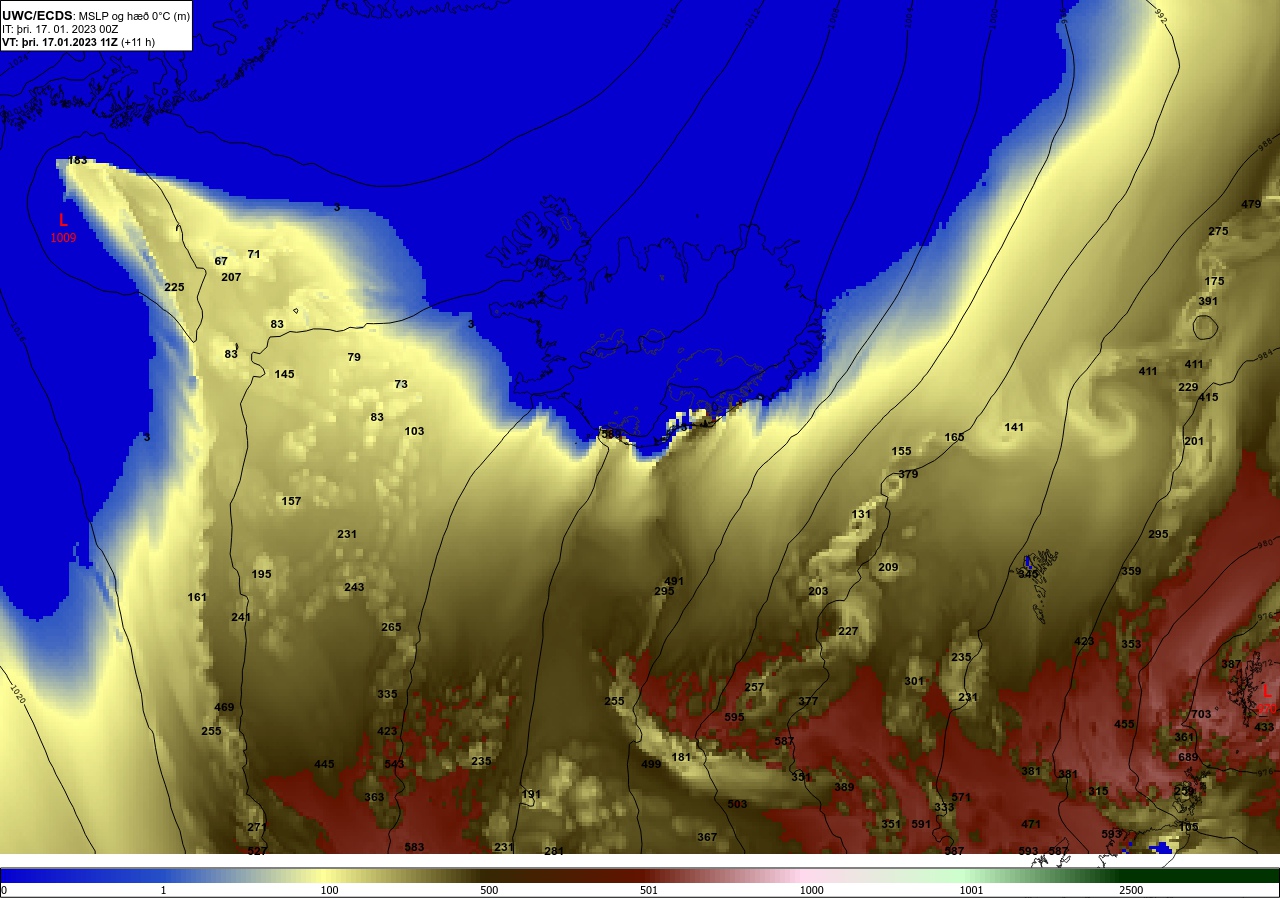Click the height value 595
This screenshot has width=1280, height=898.
click(x=734, y=718)
